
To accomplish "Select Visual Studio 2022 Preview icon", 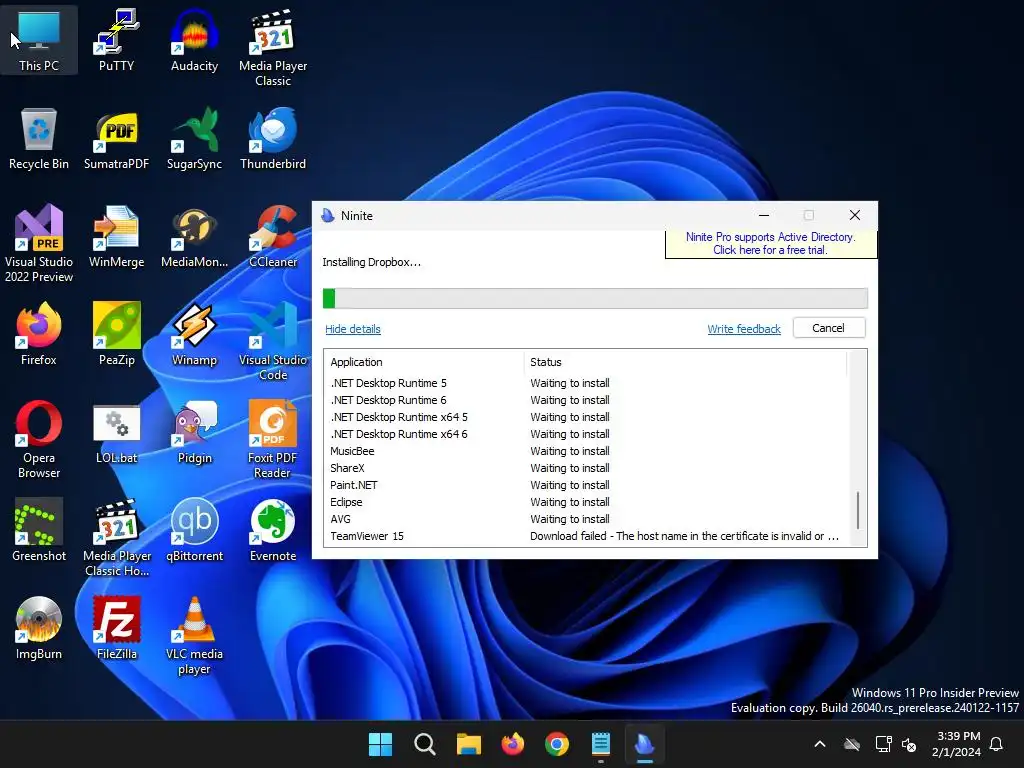I will 39,243.
